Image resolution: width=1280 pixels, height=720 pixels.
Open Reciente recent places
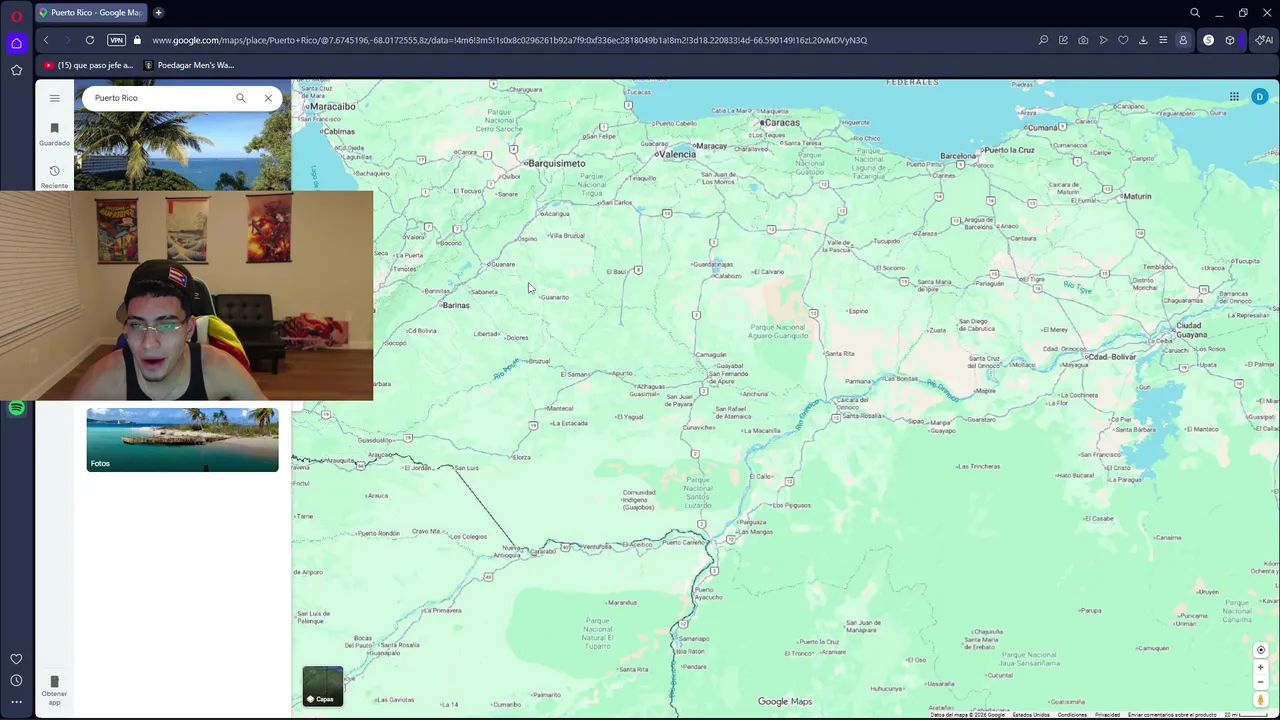click(54, 176)
